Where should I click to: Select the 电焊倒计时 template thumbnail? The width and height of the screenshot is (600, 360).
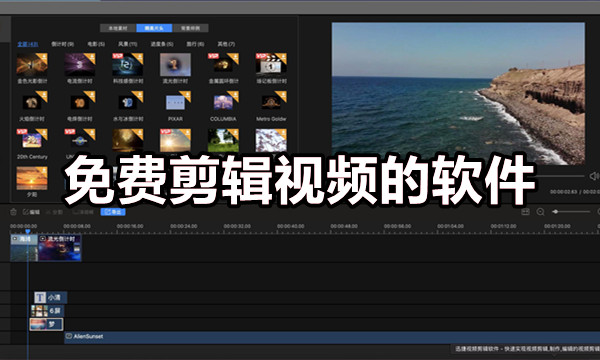(x=80, y=102)
